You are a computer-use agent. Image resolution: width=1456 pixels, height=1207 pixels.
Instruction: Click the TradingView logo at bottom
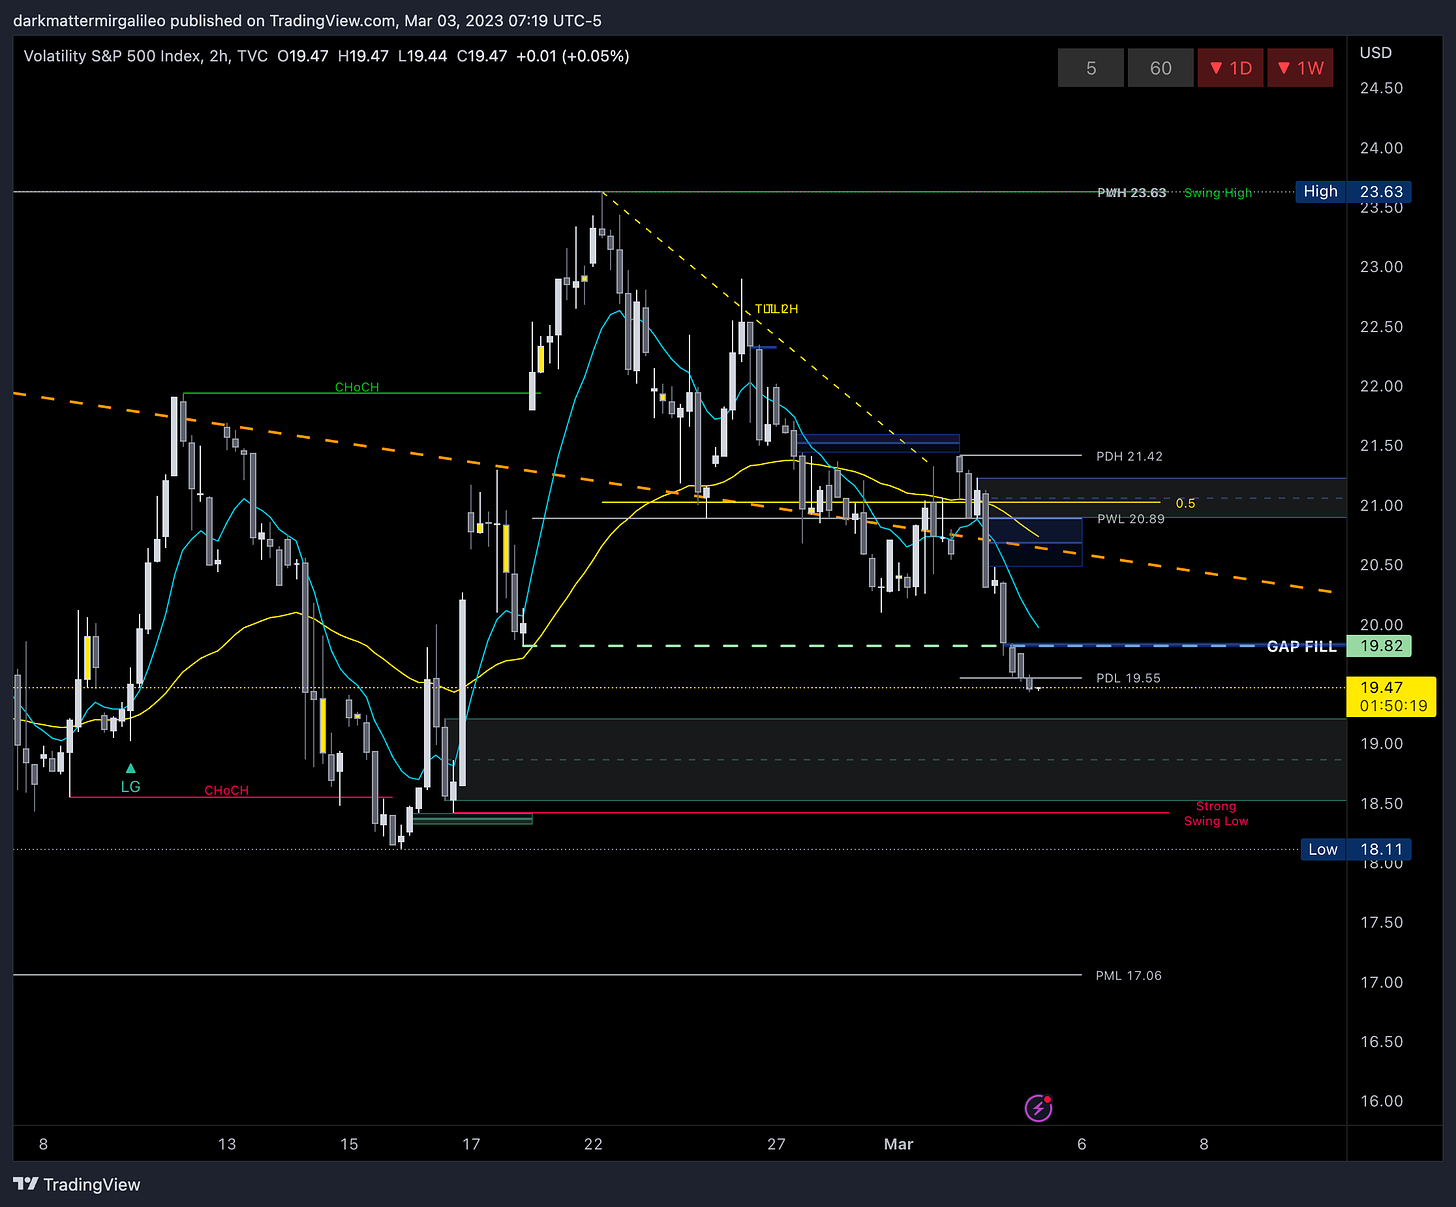click(77, 1184)
